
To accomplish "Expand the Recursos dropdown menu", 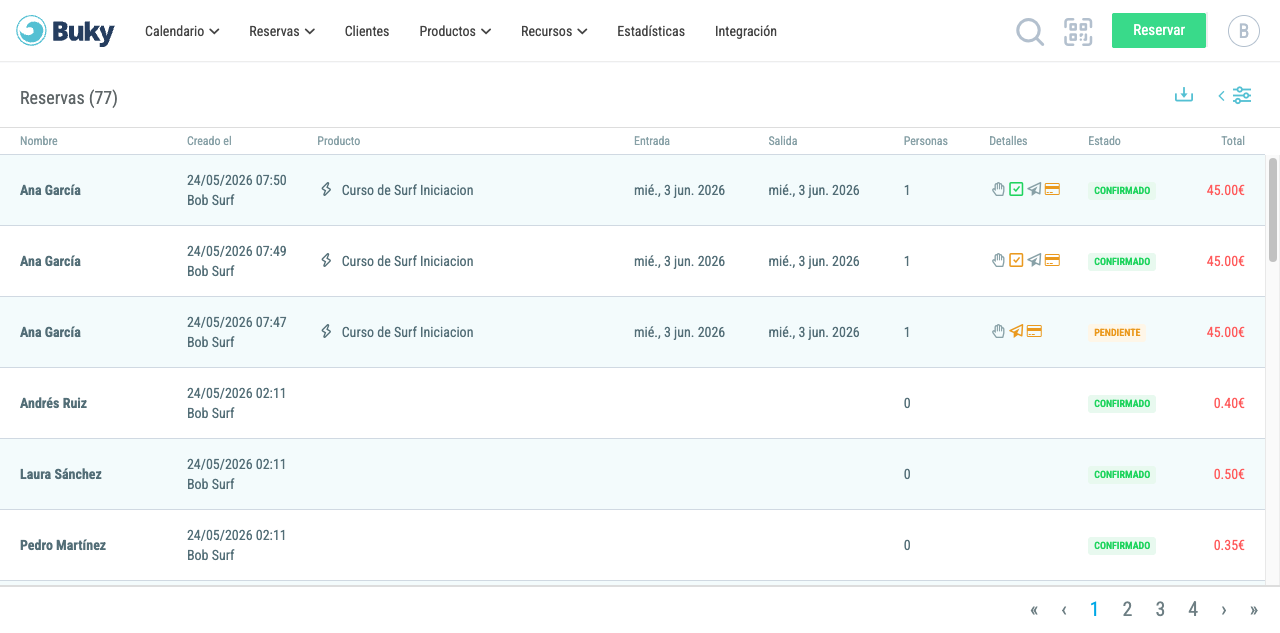I will tap(554, 31).
